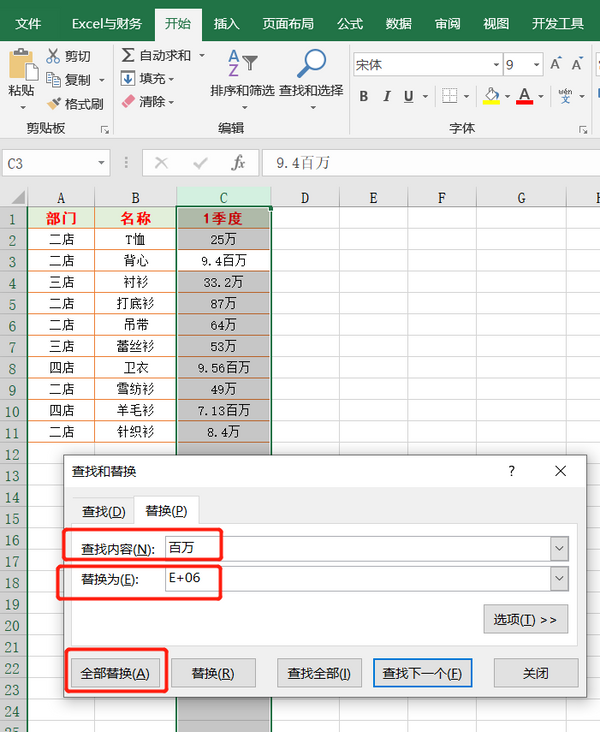Select the Format Painter brush
Viewport: 600px width, 732px height.
tap(53, 103)
